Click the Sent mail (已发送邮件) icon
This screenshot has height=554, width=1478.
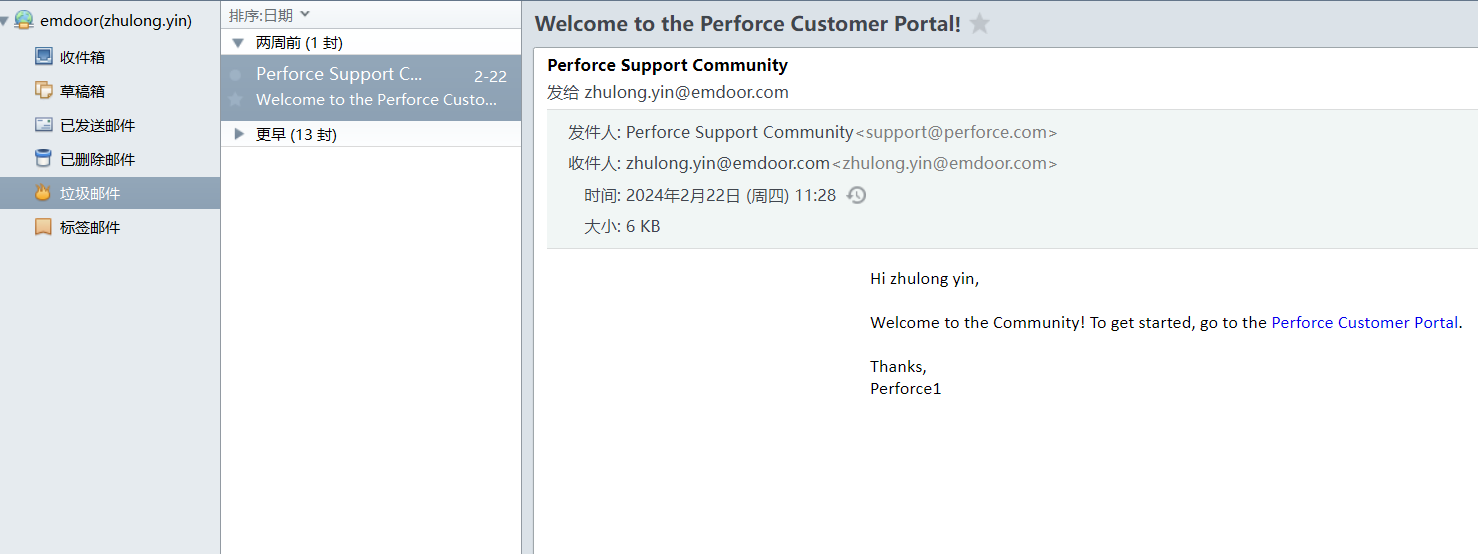click(x=43, y=125)
